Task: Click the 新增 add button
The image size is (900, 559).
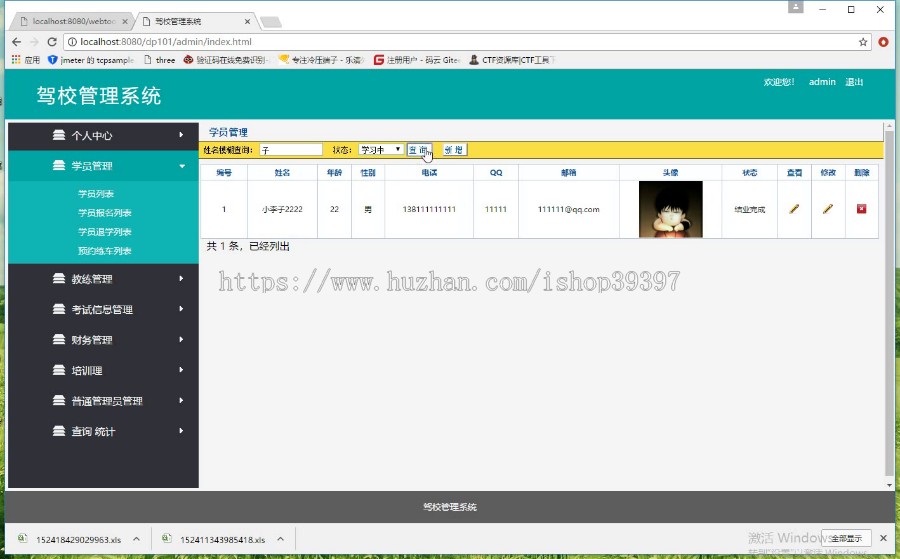Action: [x=455, y=150]
